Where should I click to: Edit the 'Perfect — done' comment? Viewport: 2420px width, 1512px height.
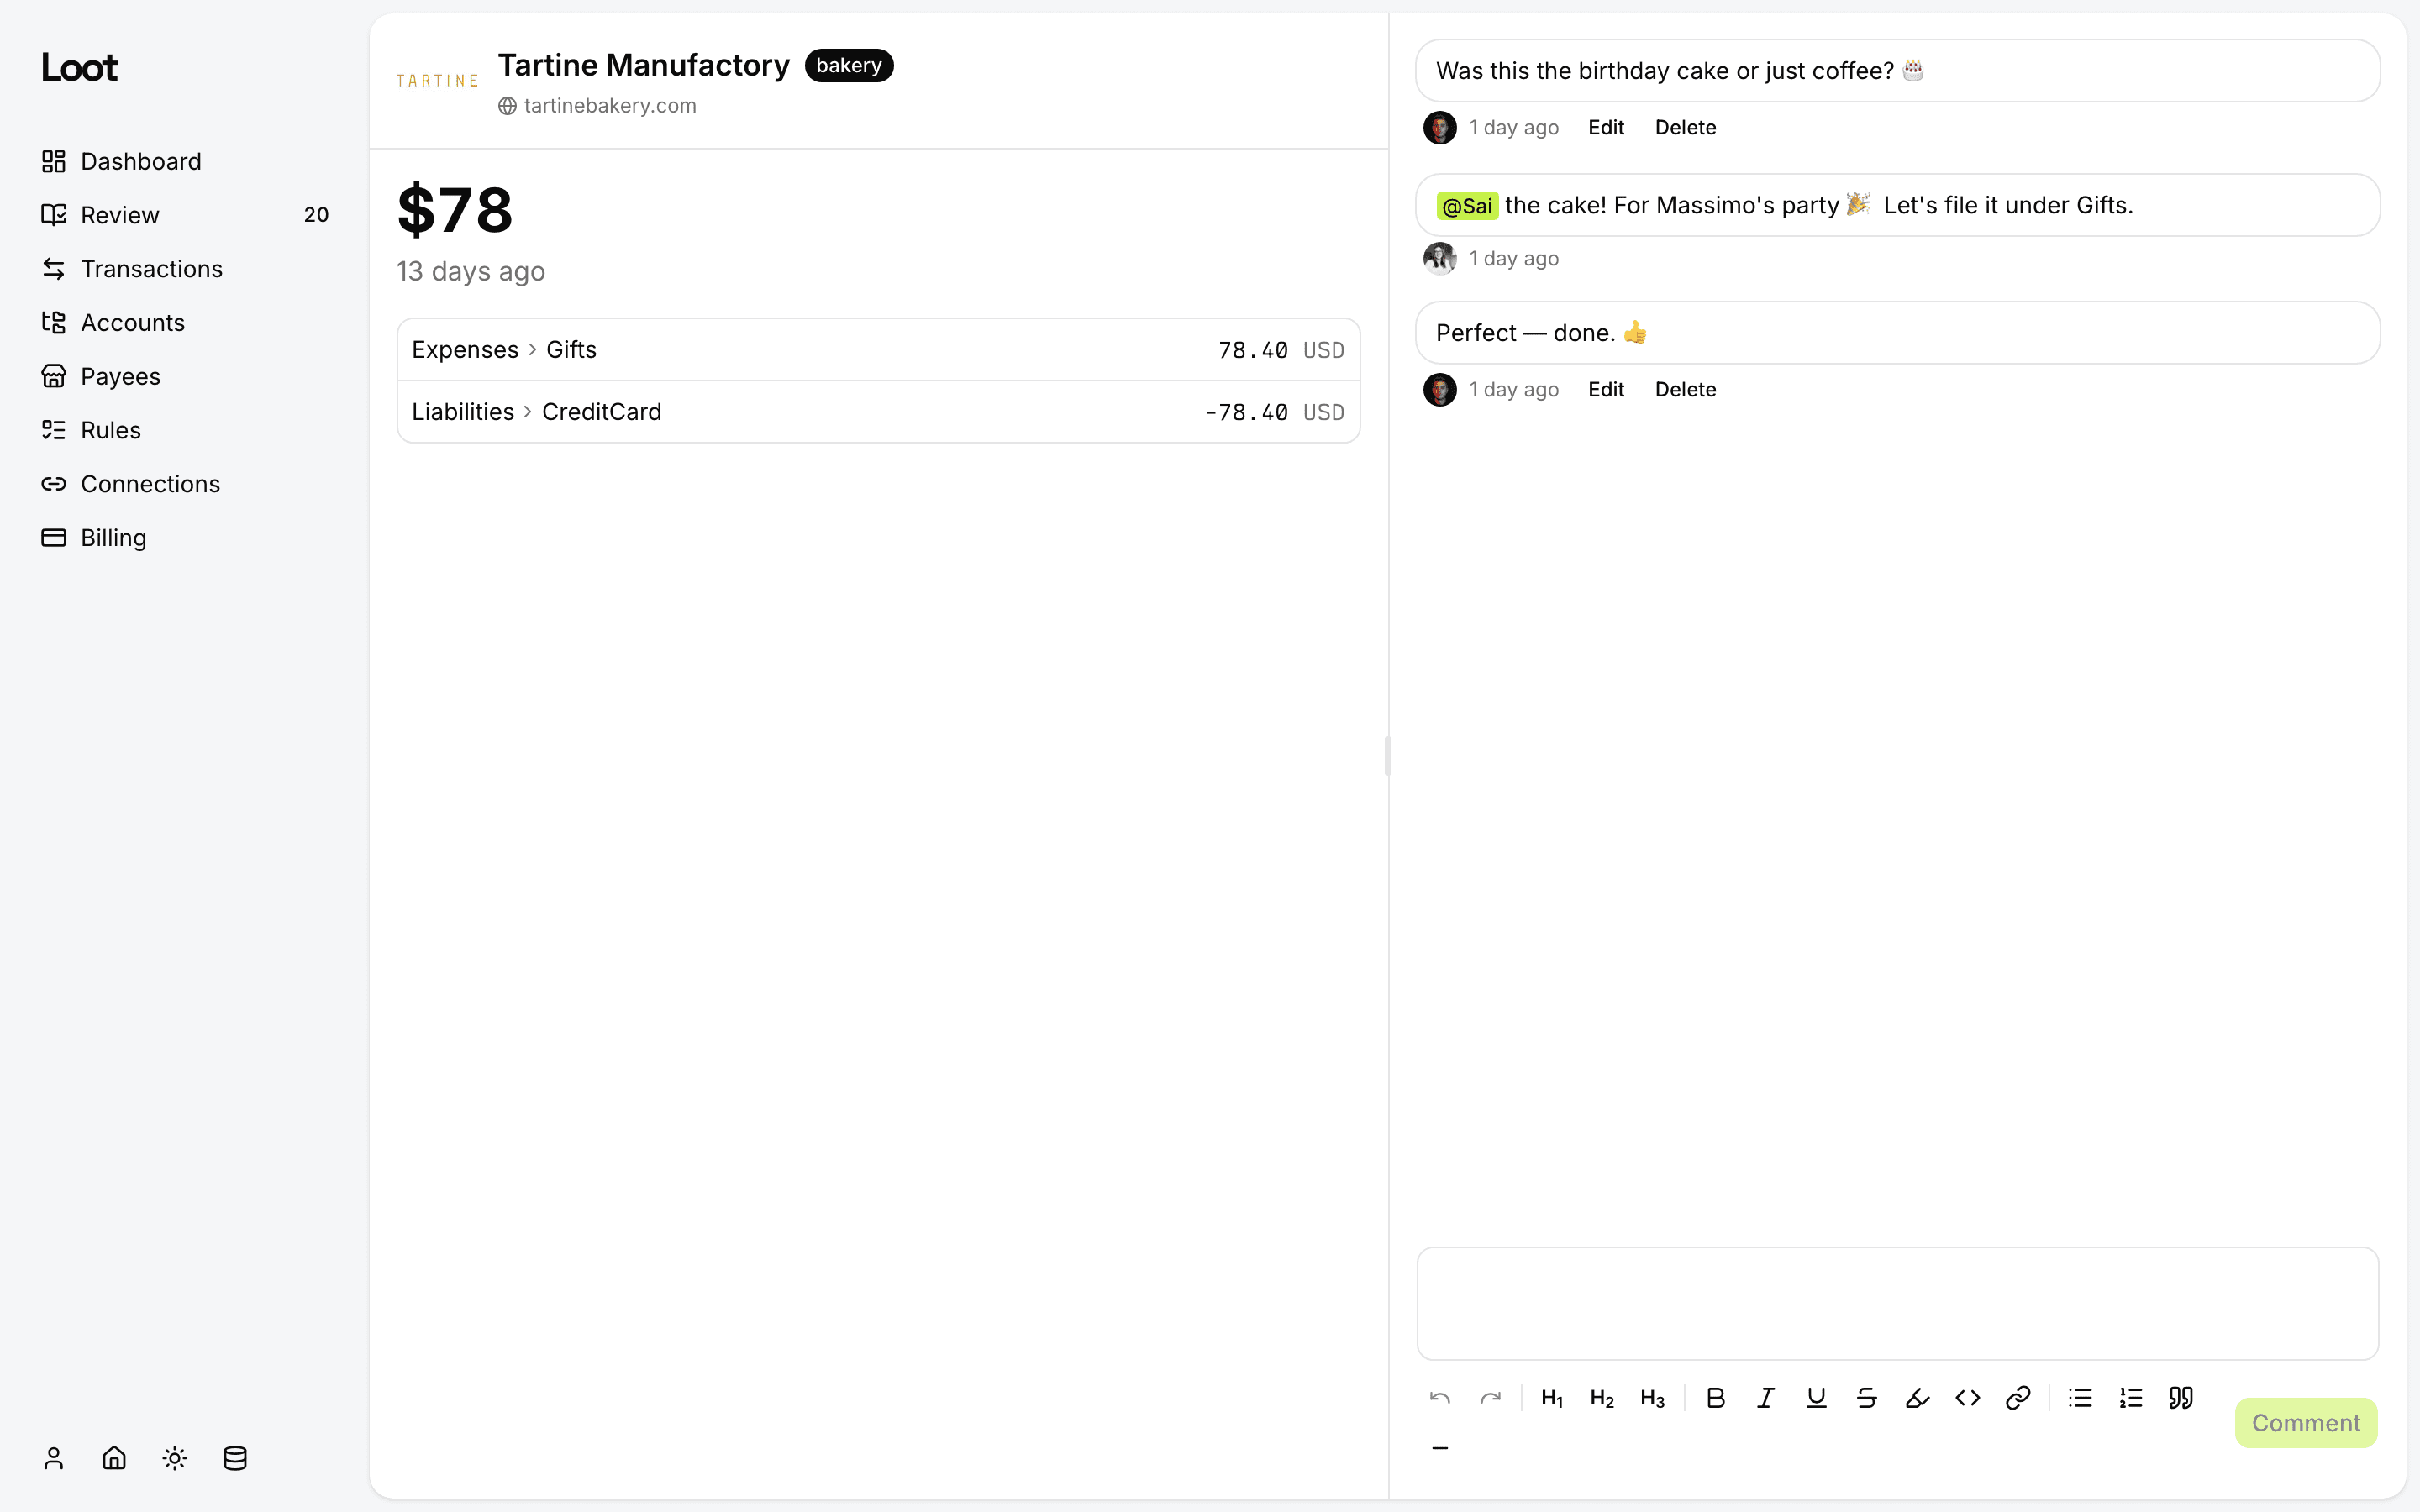[1606, 390]
